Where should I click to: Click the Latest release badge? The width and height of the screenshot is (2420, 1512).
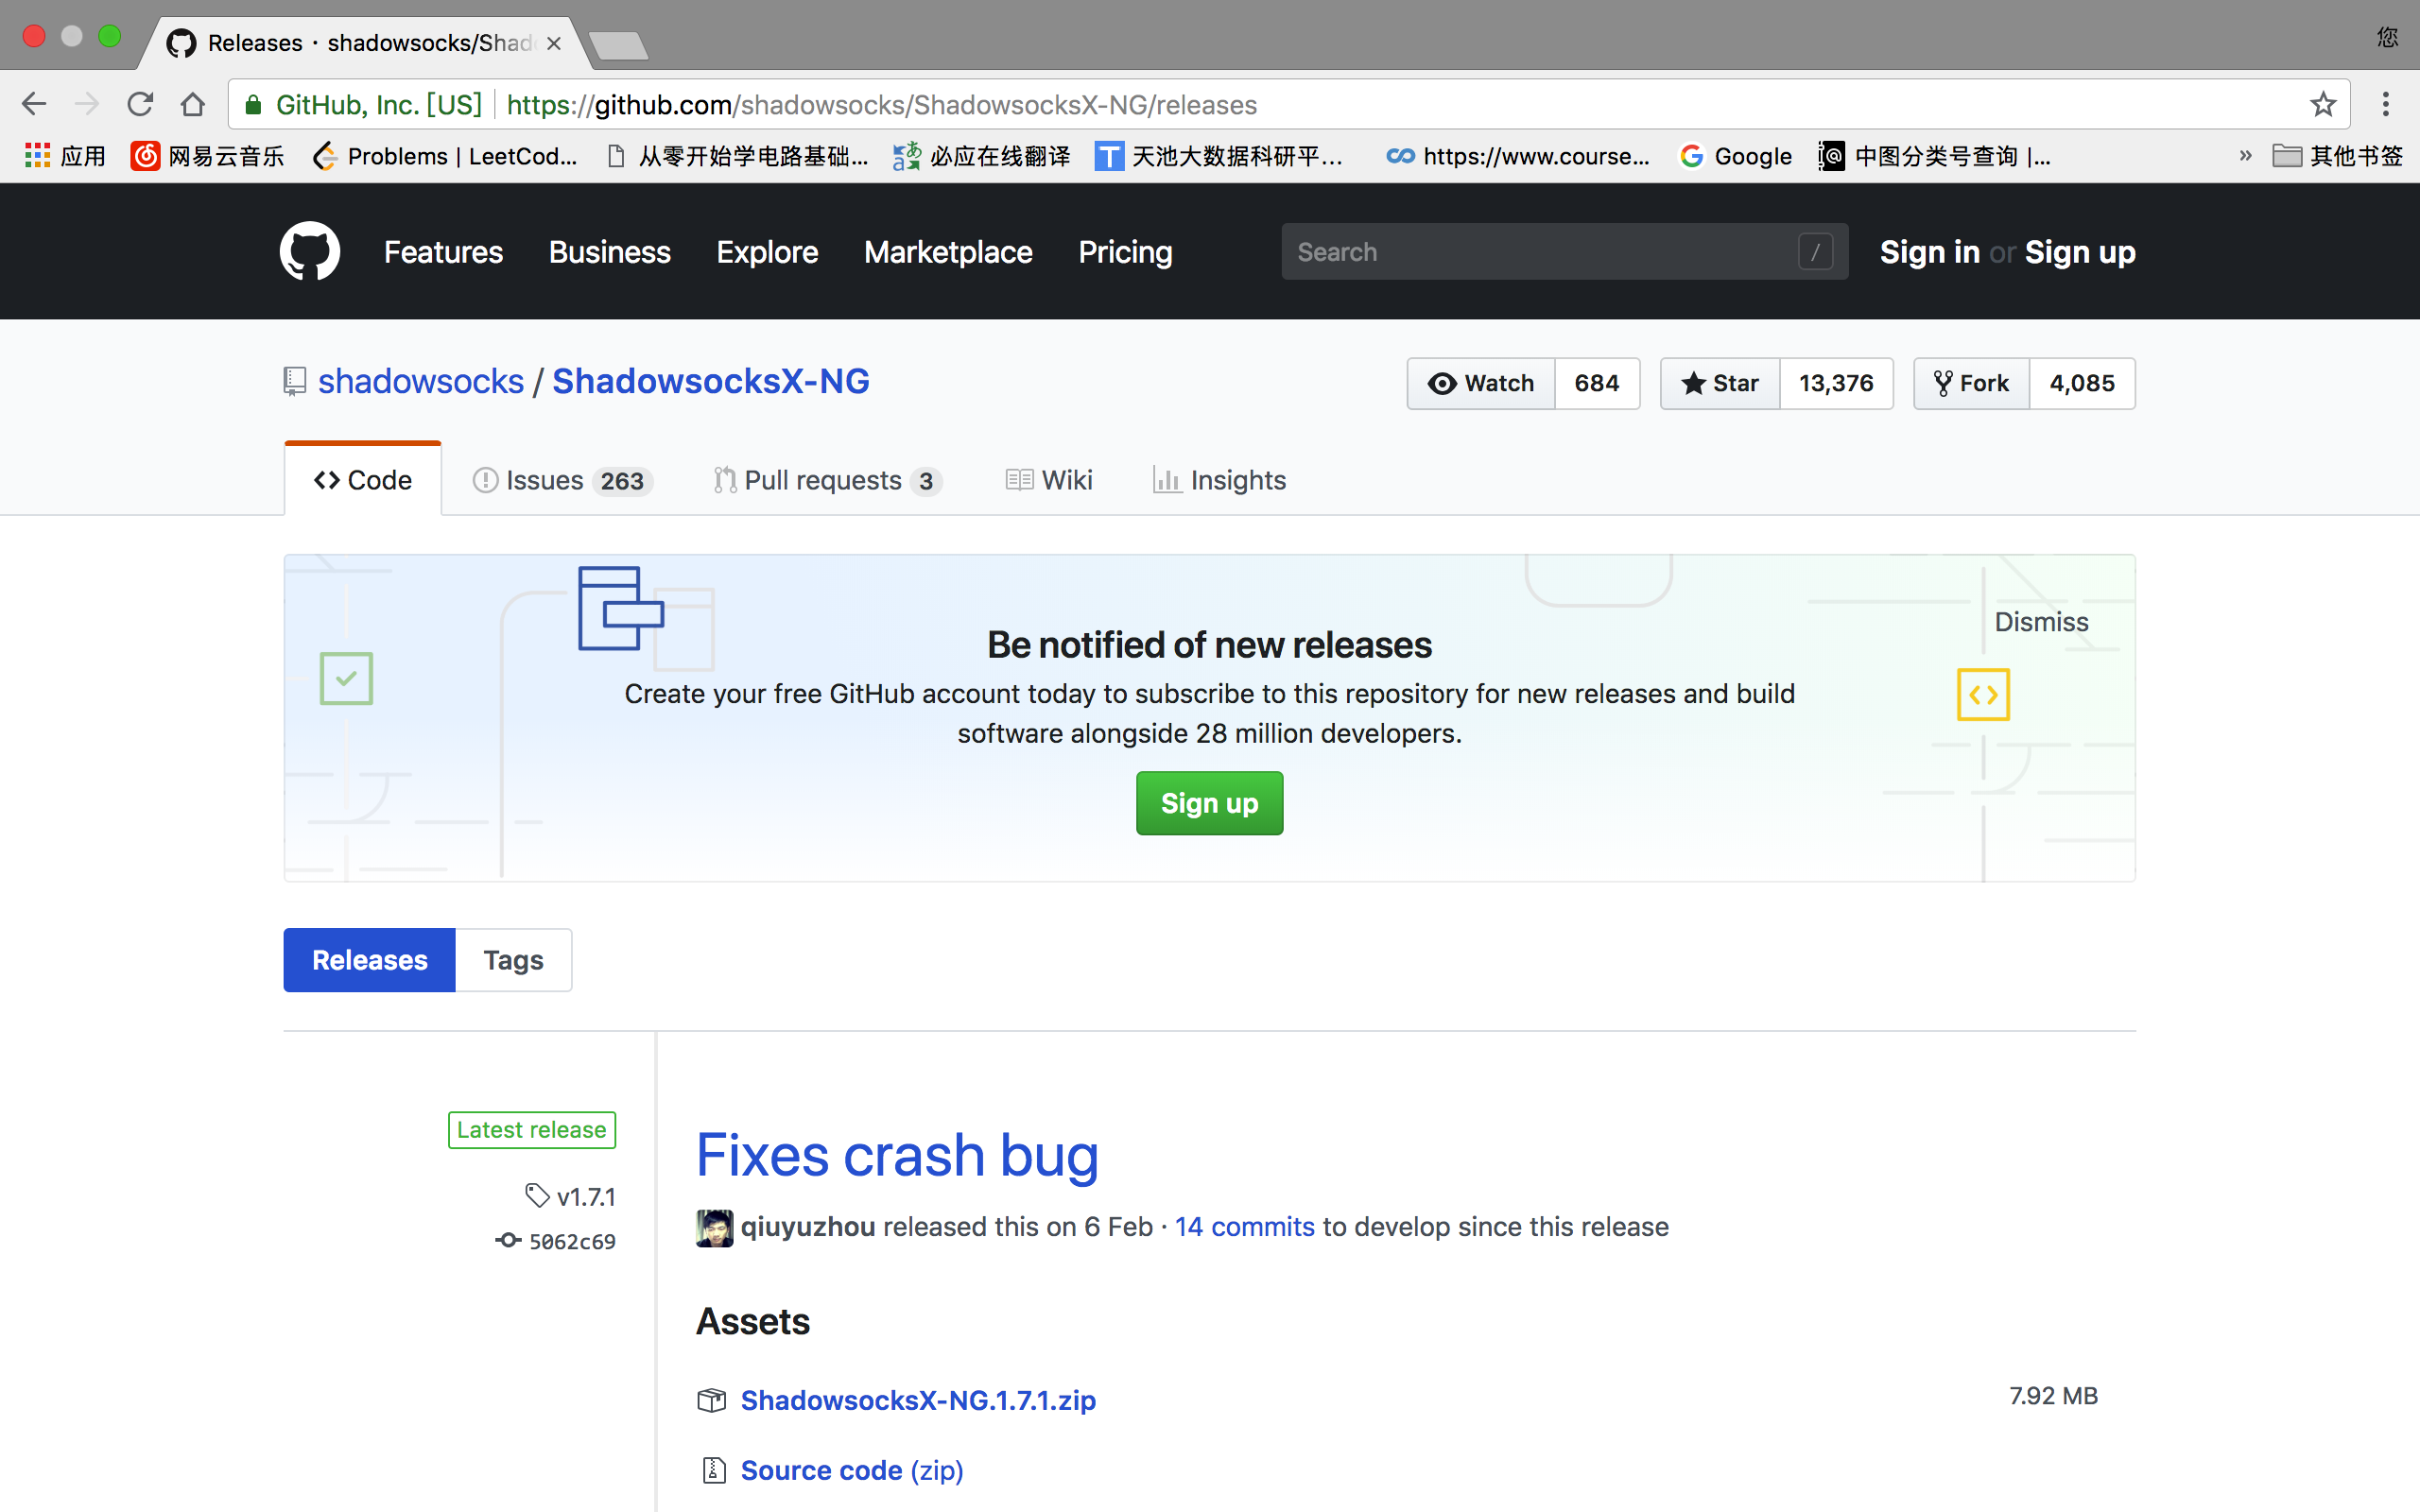[531, 1130]
